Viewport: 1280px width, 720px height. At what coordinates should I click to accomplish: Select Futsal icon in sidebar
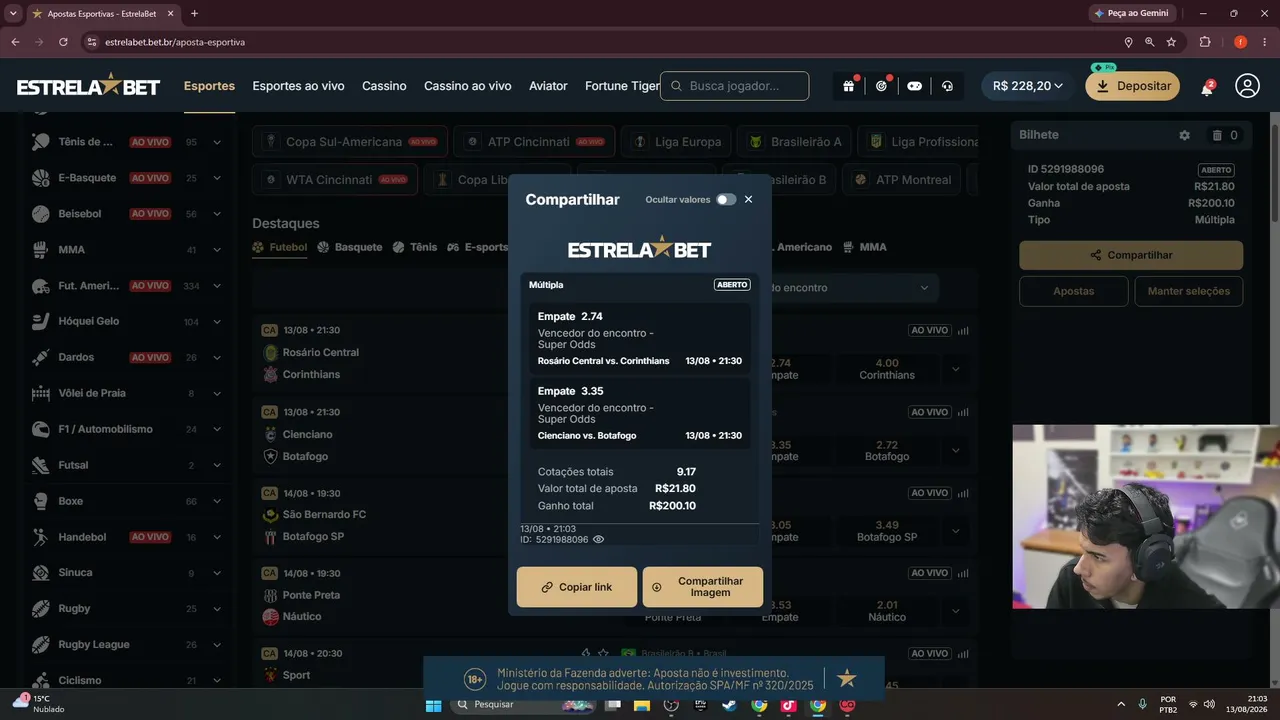[41, 465]
